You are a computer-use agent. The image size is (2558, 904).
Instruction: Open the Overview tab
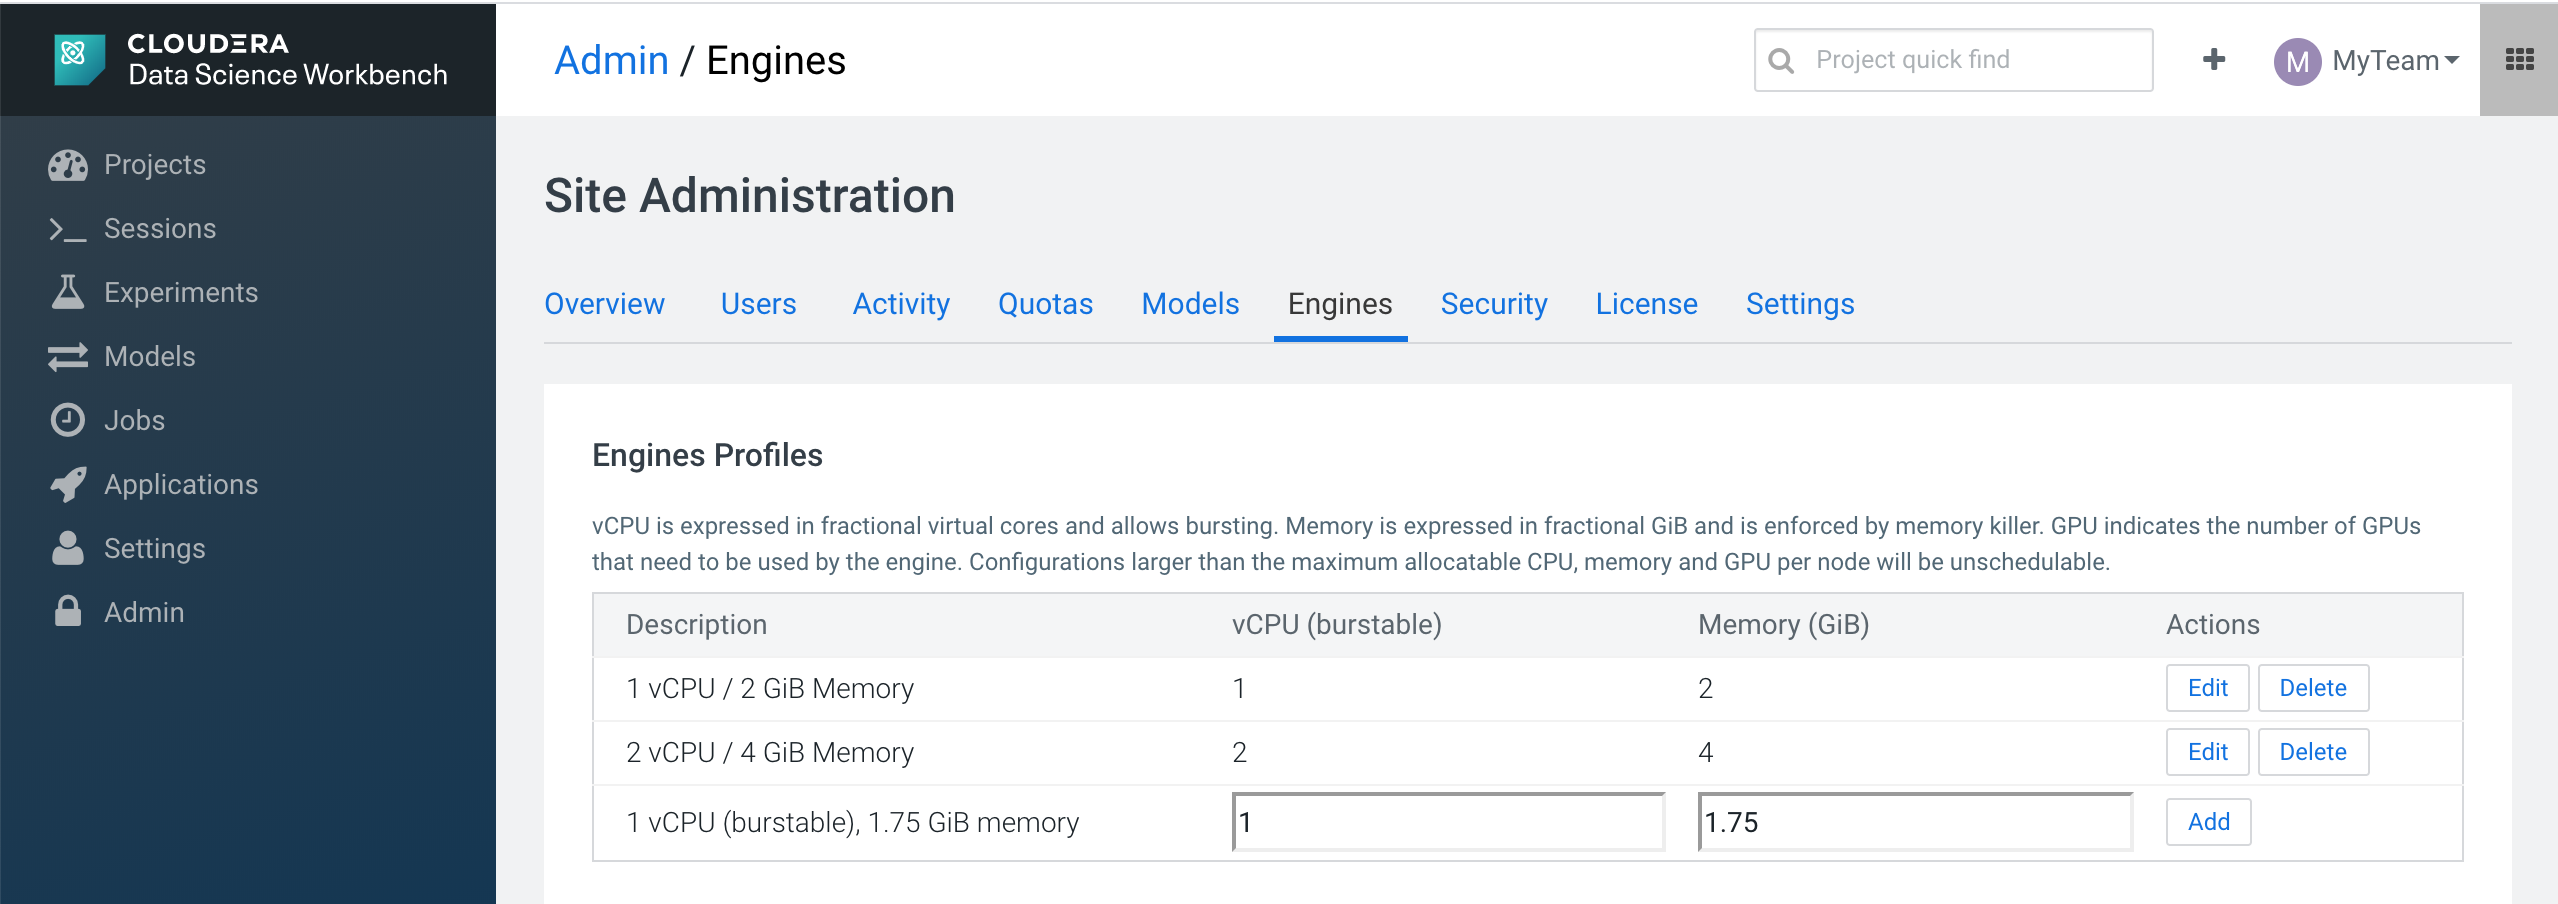click(604, 304)
